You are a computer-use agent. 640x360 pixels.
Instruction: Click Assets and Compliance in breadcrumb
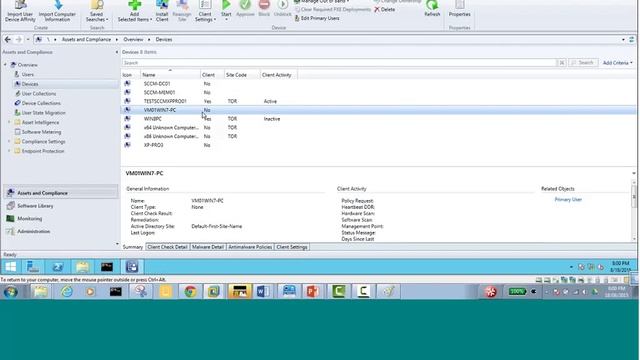point(86,40)
